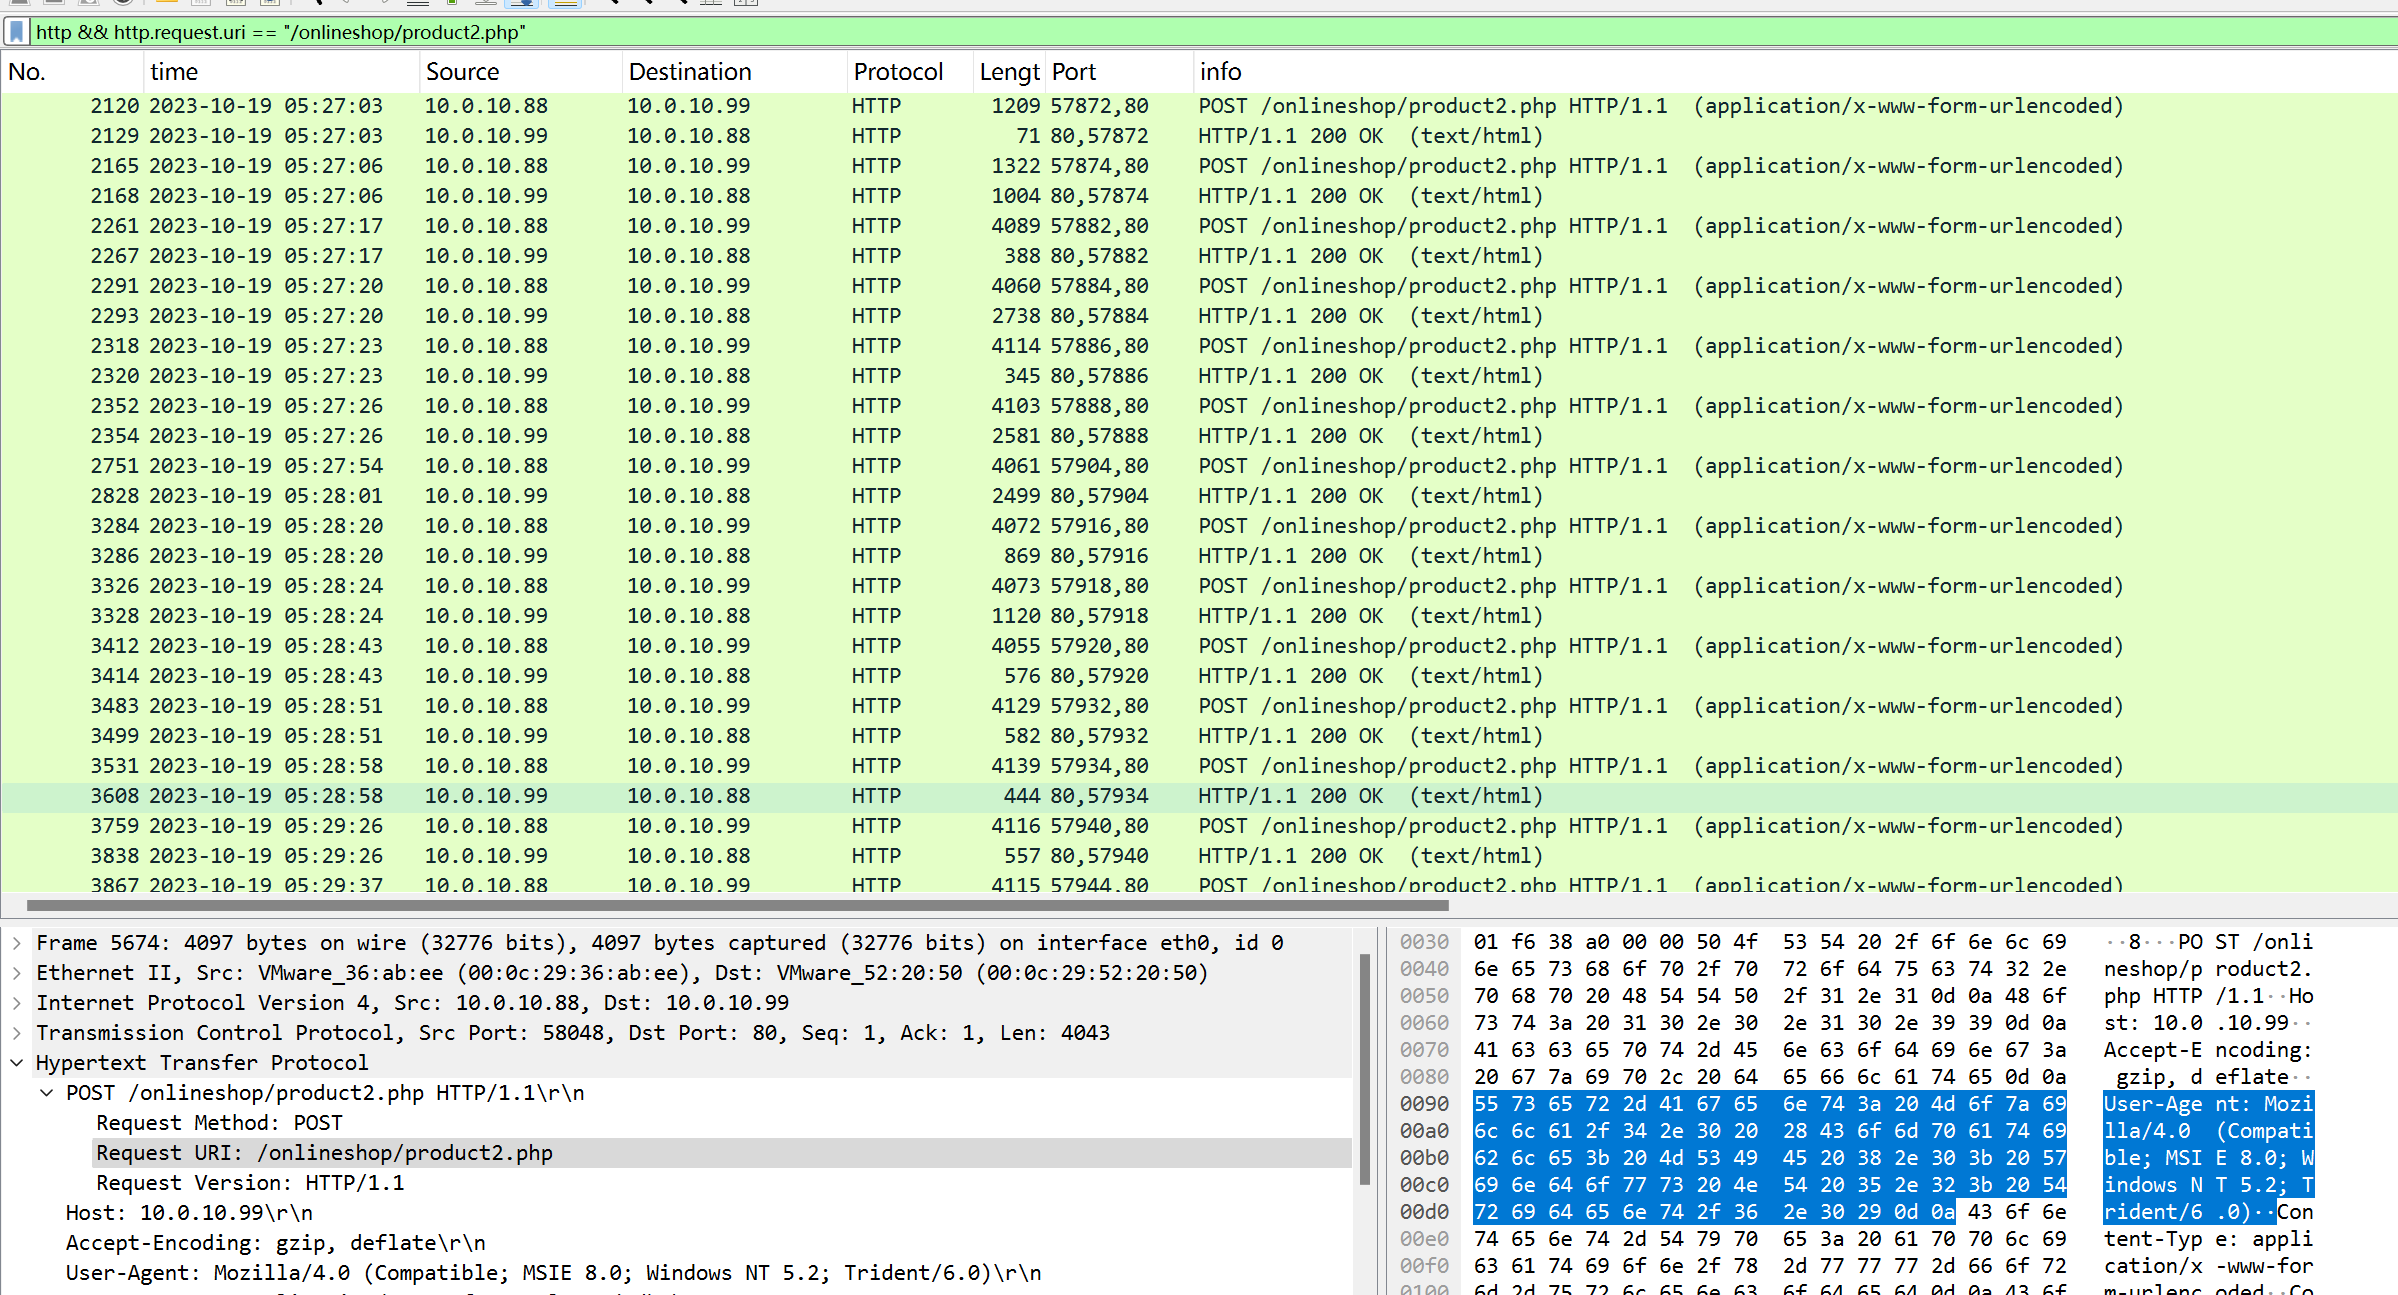2398x1295 pixels.
Task: Select the Request Version: HTTP/1.1 field
Action: click(250, 1183)
